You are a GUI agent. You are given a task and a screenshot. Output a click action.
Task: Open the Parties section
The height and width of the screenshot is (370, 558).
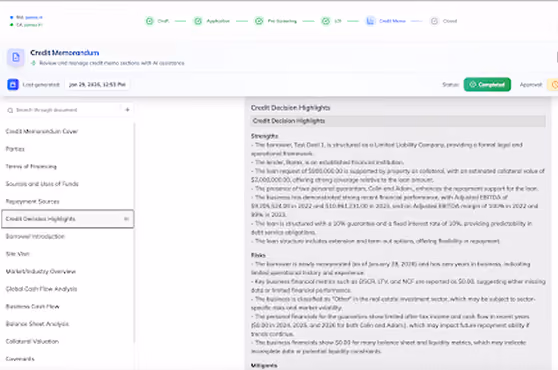pyautogui.click(x=15, y=149)
